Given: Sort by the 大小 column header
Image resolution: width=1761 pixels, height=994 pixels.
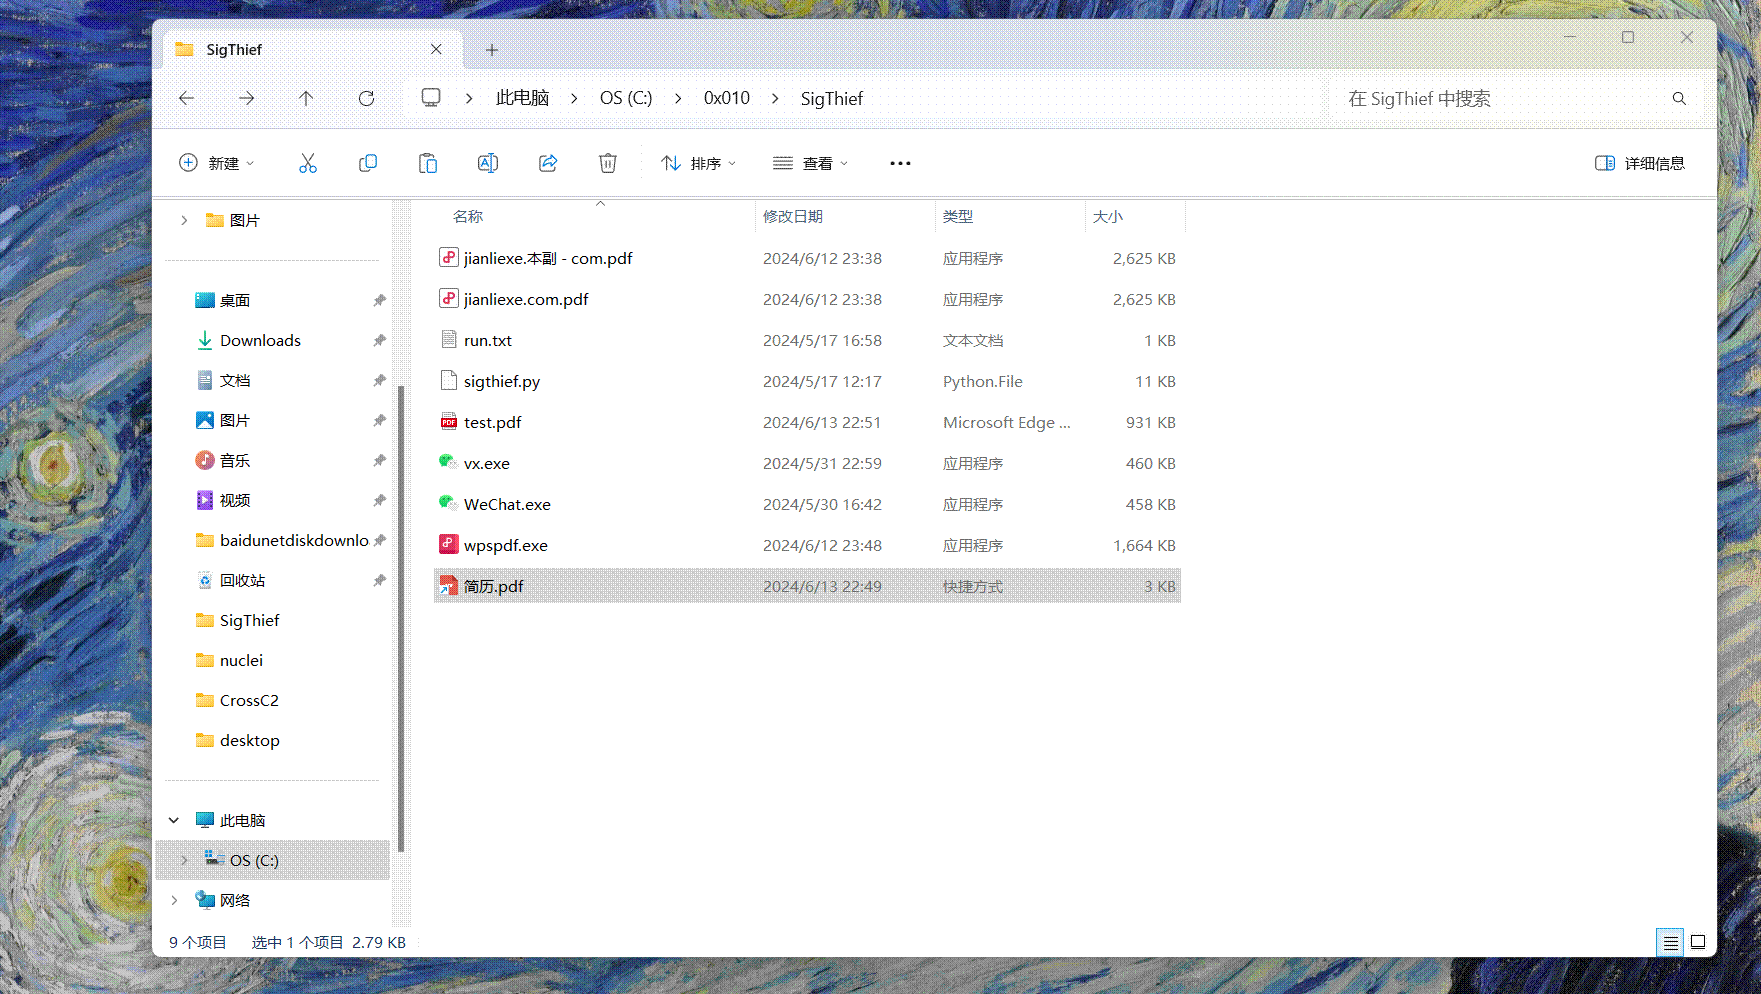Looking at the screenshot, I should click(x=1108, y=216).
